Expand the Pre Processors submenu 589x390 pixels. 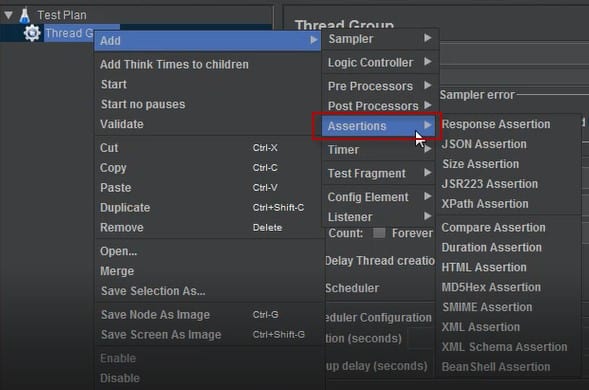pyautogui.click(x=380, y=86)
